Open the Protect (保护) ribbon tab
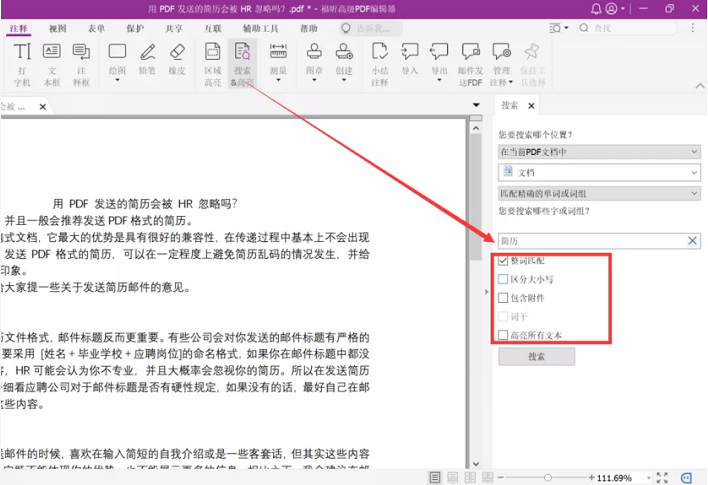This screenshot has width=708, height=485. [x=135, y=28]
